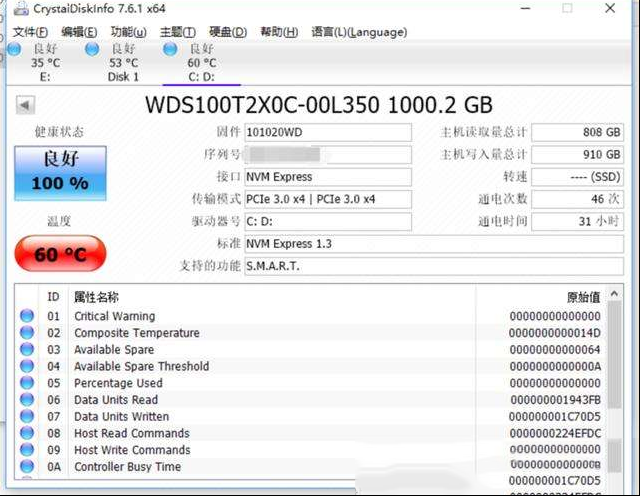Viewport: 640px width, 496px height.
Task: Click the status dot for Host Read Commands
Action: pos(27,433)
